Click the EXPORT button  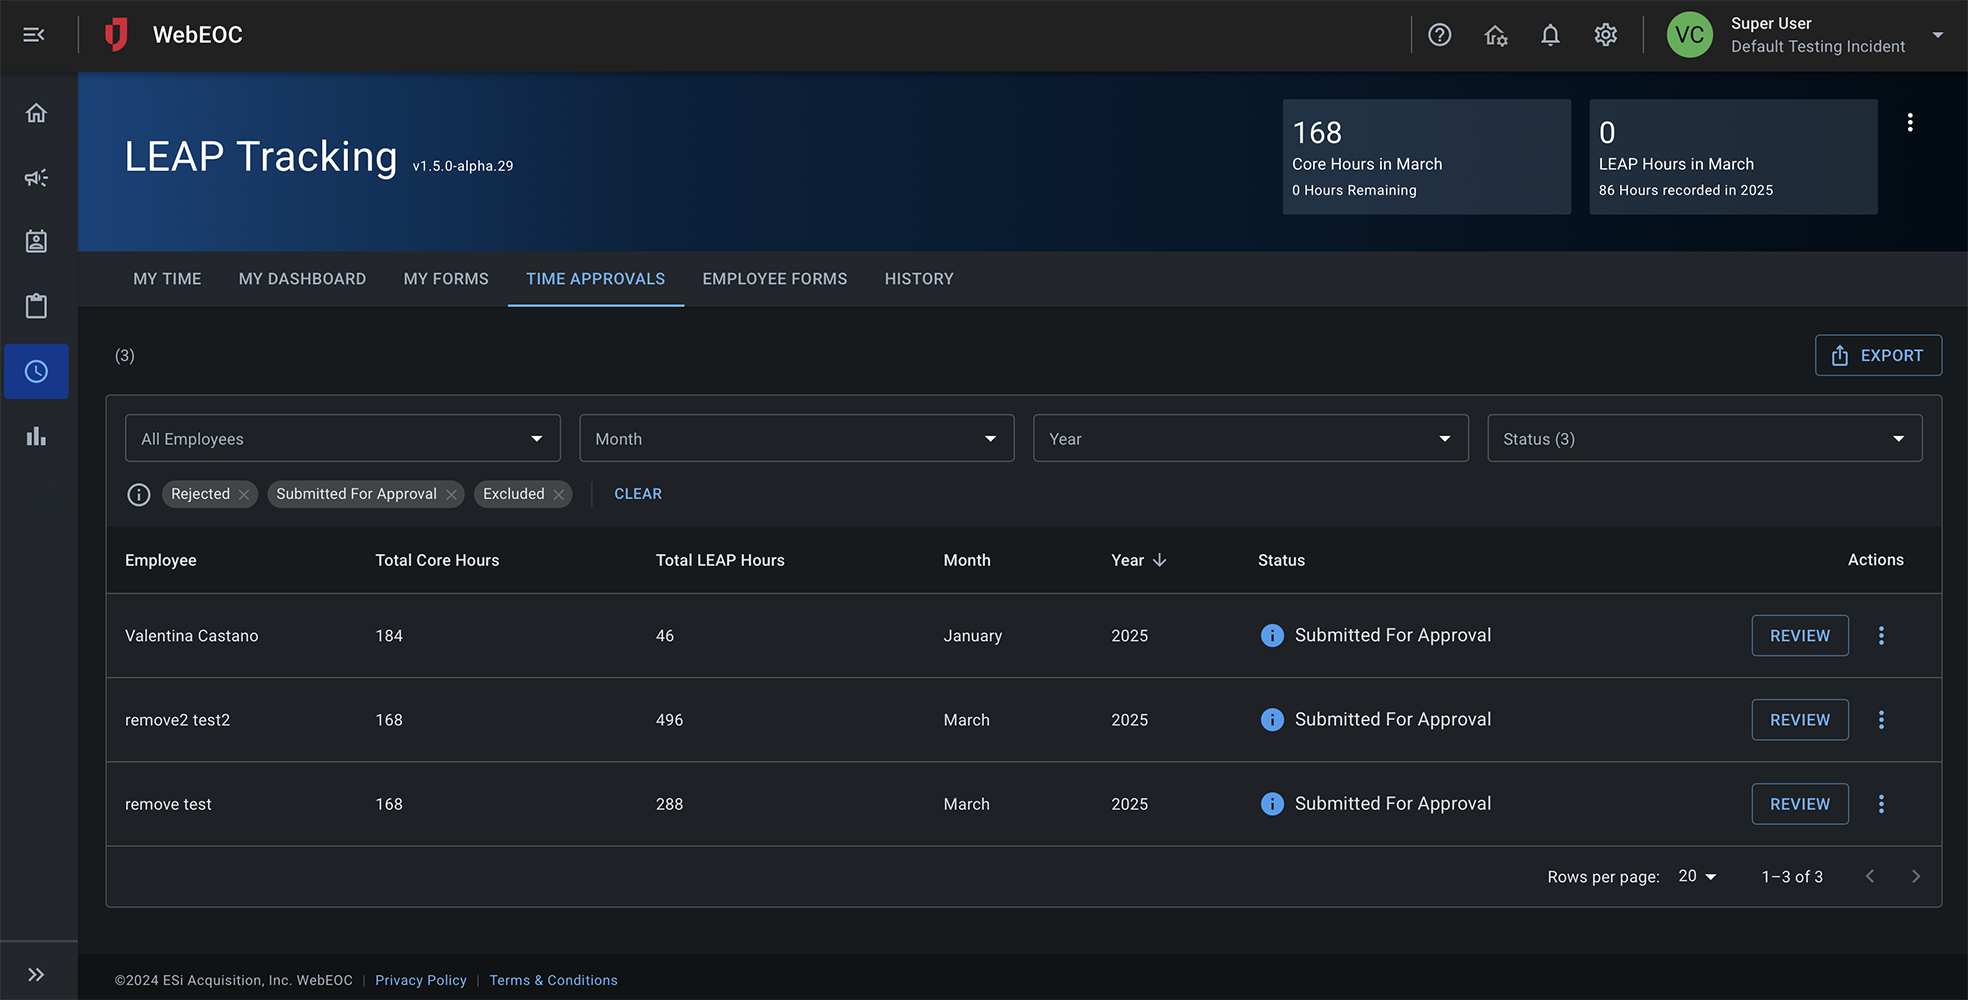1878,356
